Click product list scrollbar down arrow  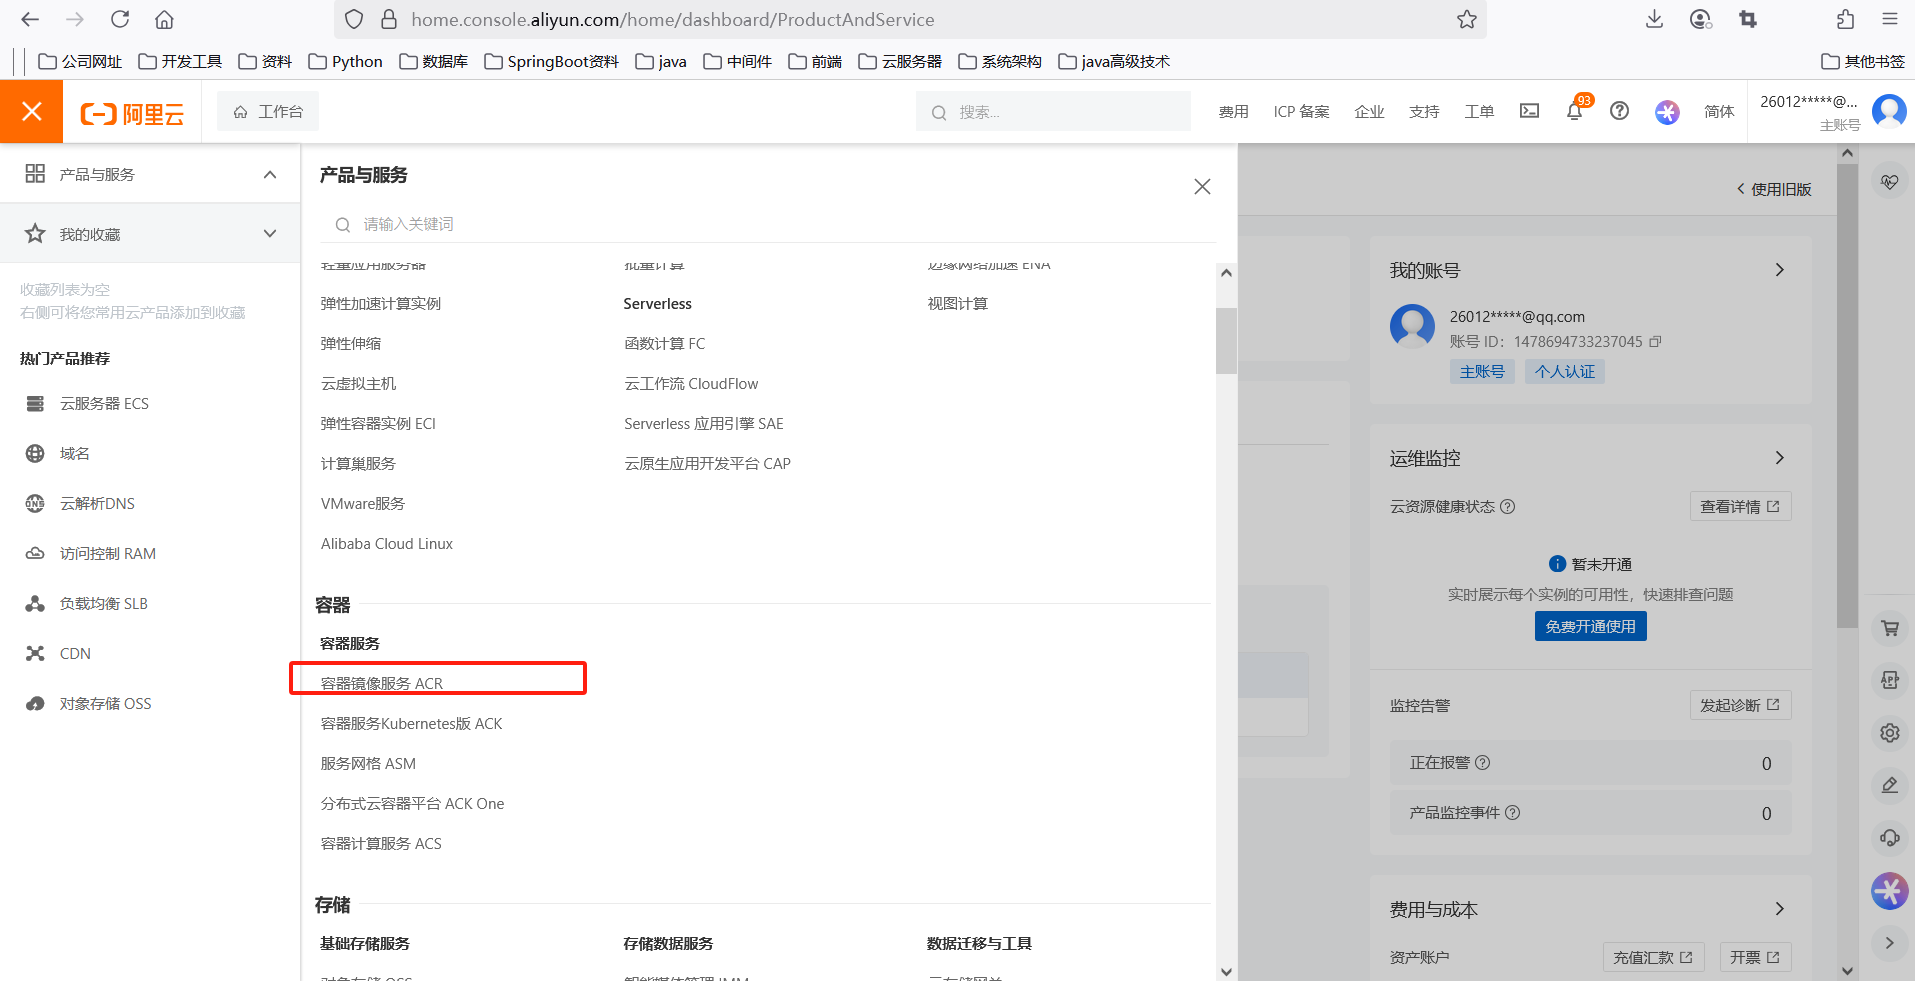(x=1226, y=971)
